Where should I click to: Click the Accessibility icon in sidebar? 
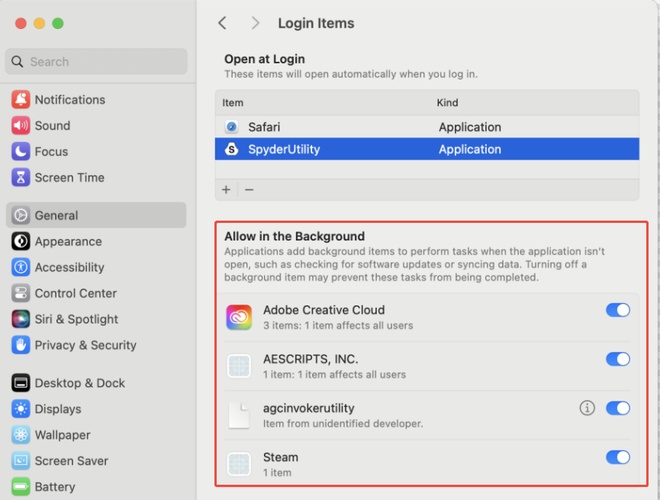click(21, 267)
